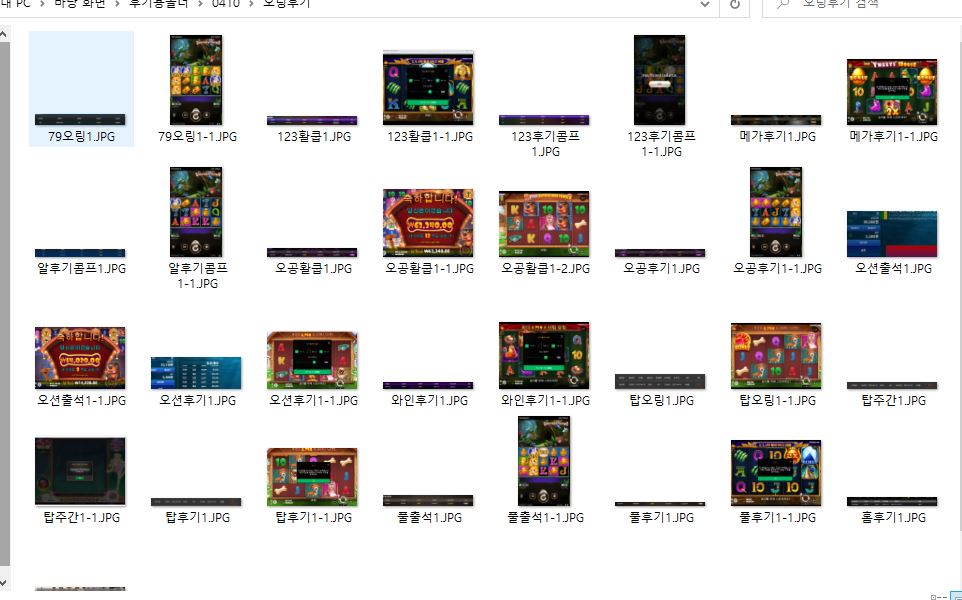Click the 풀후기1.JPG file name
Viewport: 962px width, 600px height.
(x=661, y=517)
